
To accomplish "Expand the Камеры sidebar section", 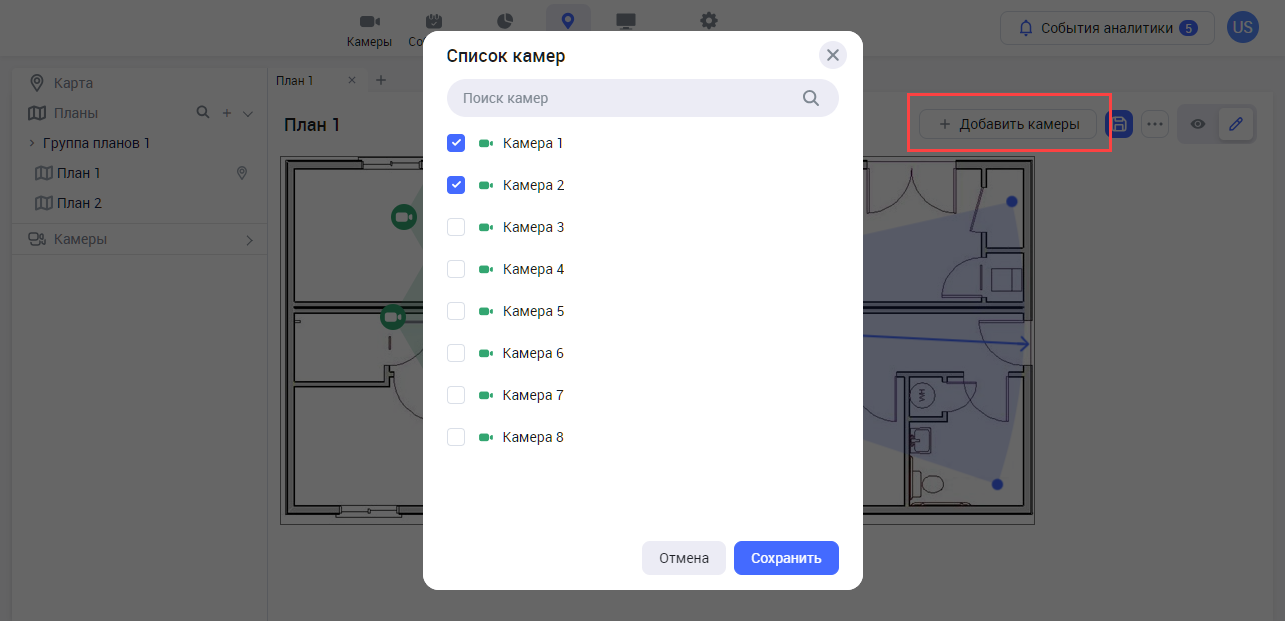I will pos(249,240).
